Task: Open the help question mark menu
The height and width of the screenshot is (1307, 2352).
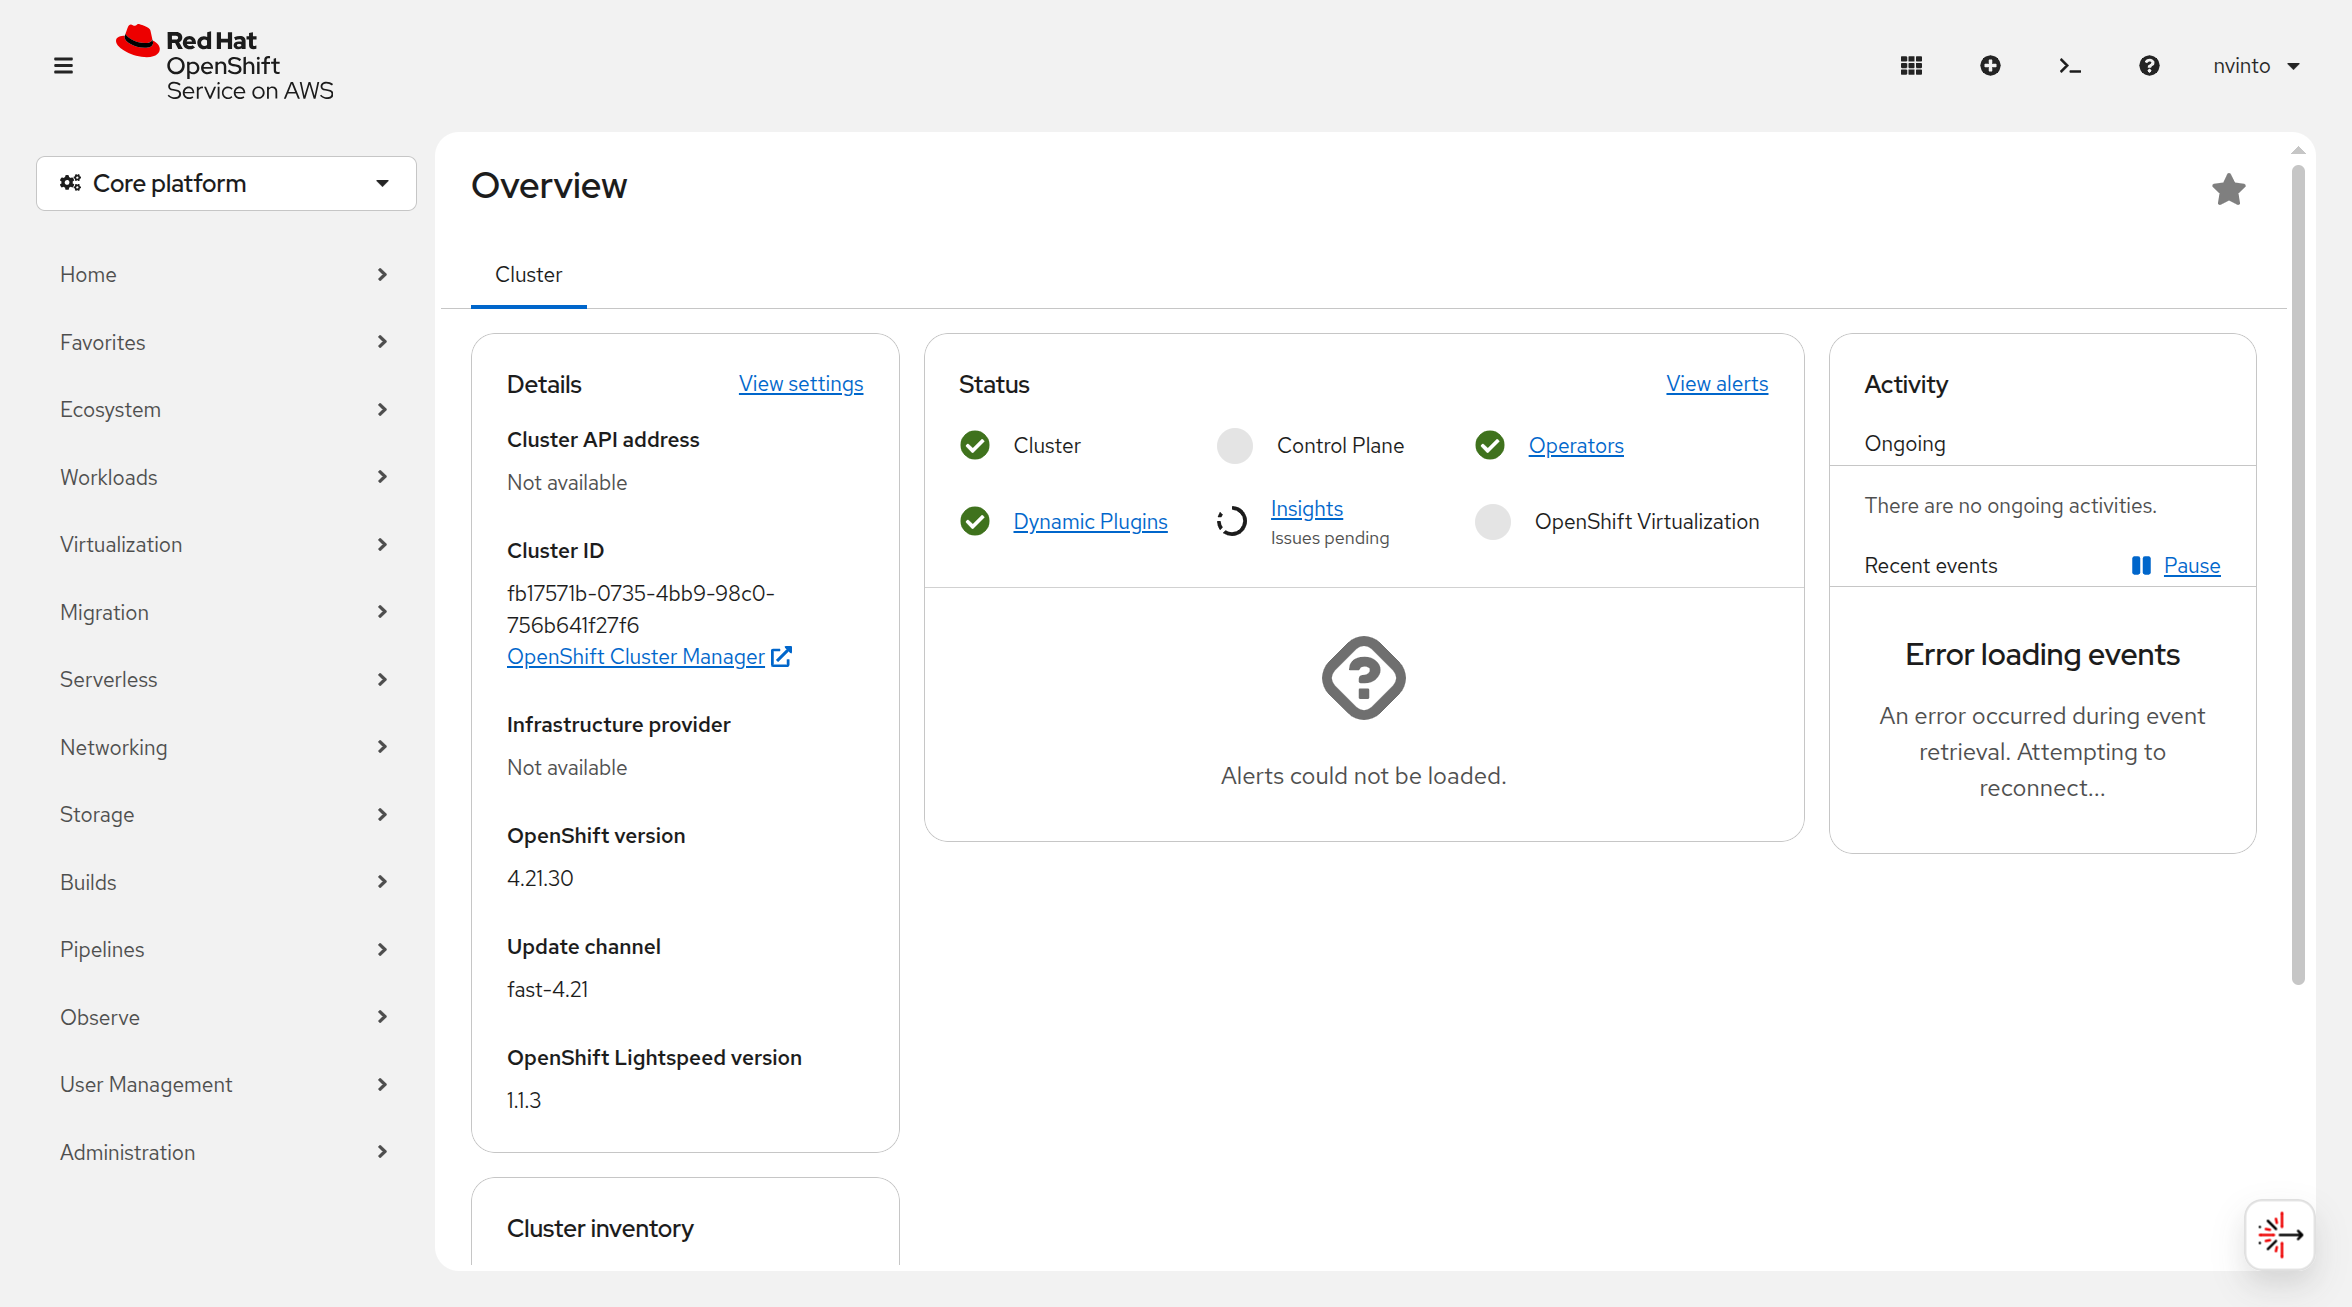Action: click(x=2149, y=66)
